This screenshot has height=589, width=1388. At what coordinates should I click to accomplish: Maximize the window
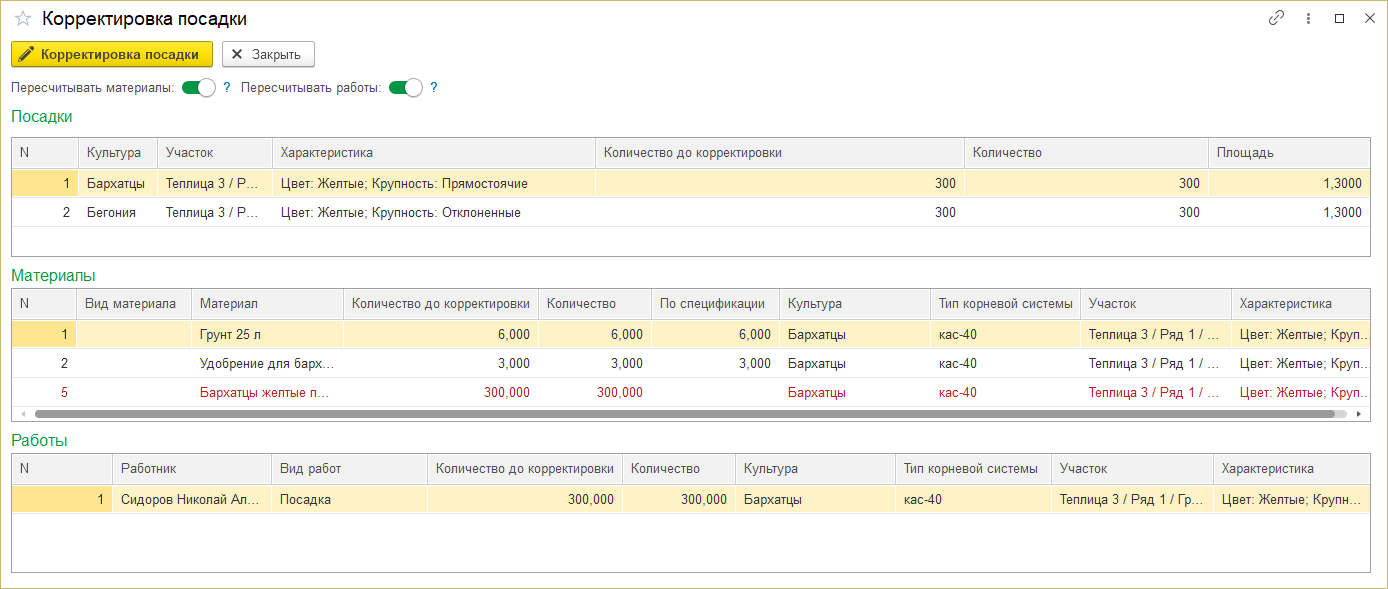pyautogui.click(x=1339, y=18)
